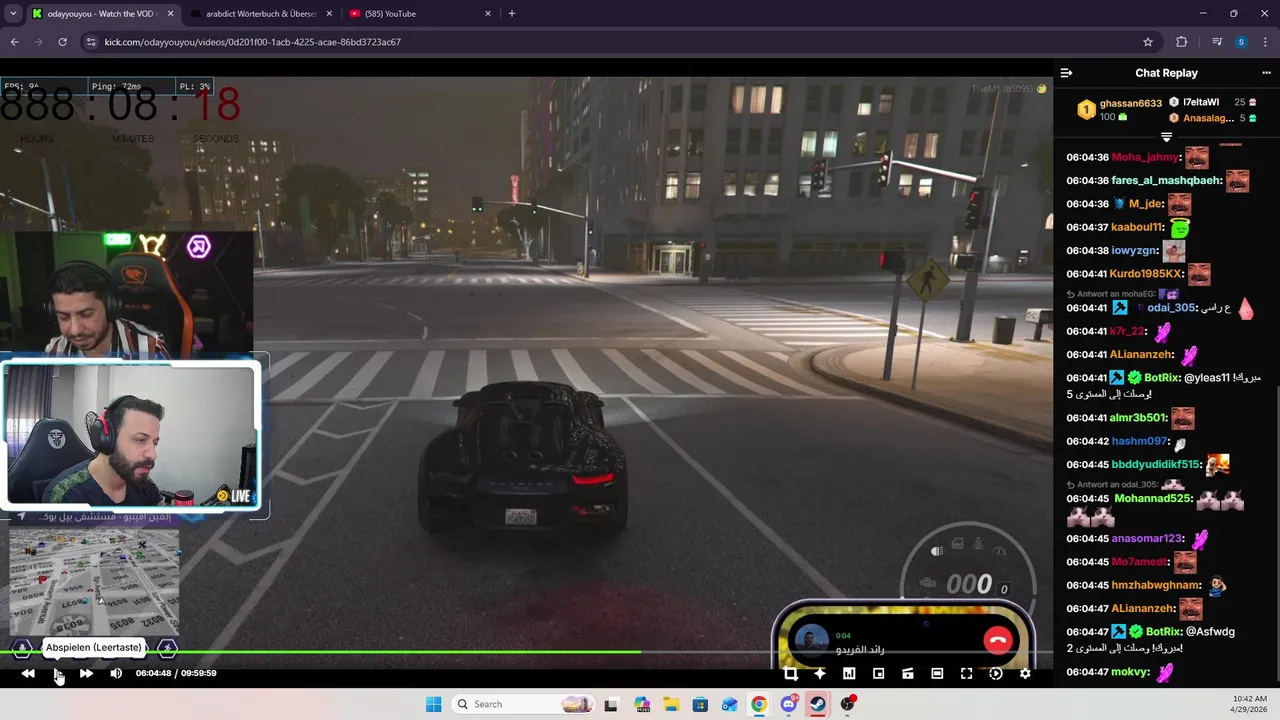Close the arabdict Wörterbuch tab
This screenshot has height=720, width=1280.
click(x=327, y=14)
